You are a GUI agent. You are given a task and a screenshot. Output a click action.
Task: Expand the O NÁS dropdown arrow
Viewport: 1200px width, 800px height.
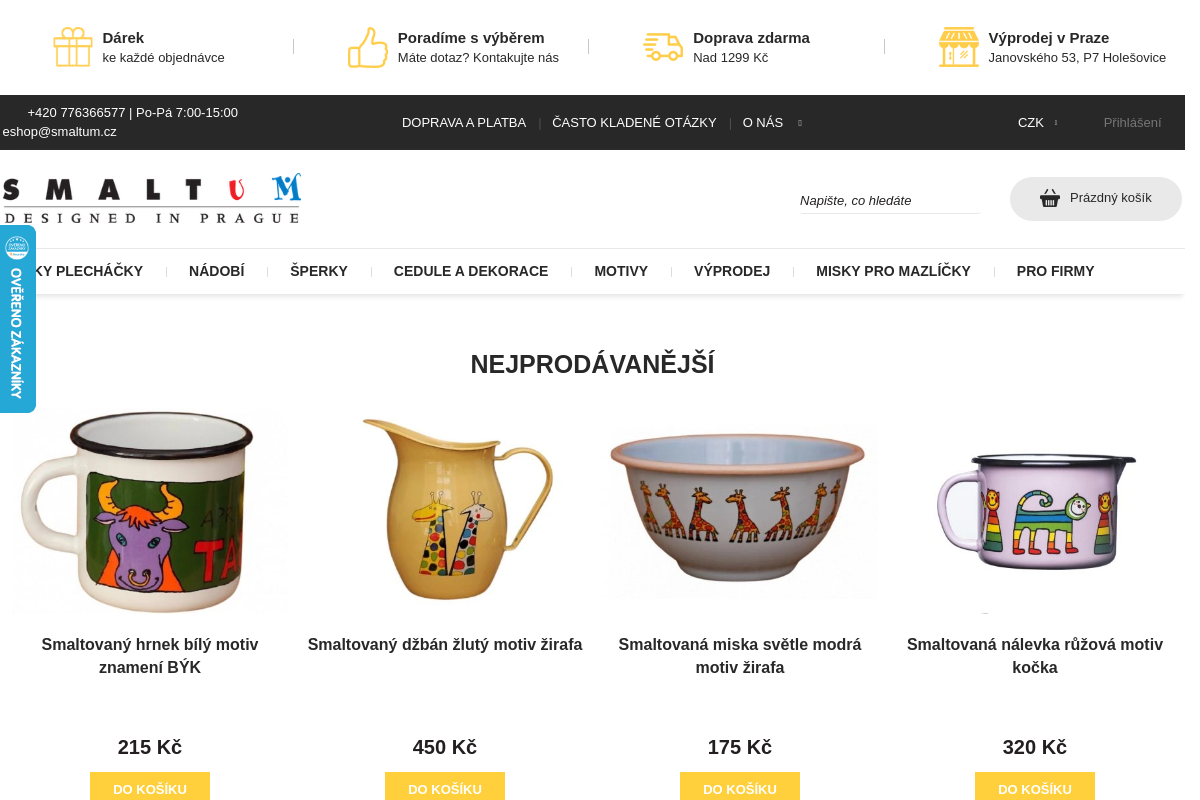coord(800,123)
